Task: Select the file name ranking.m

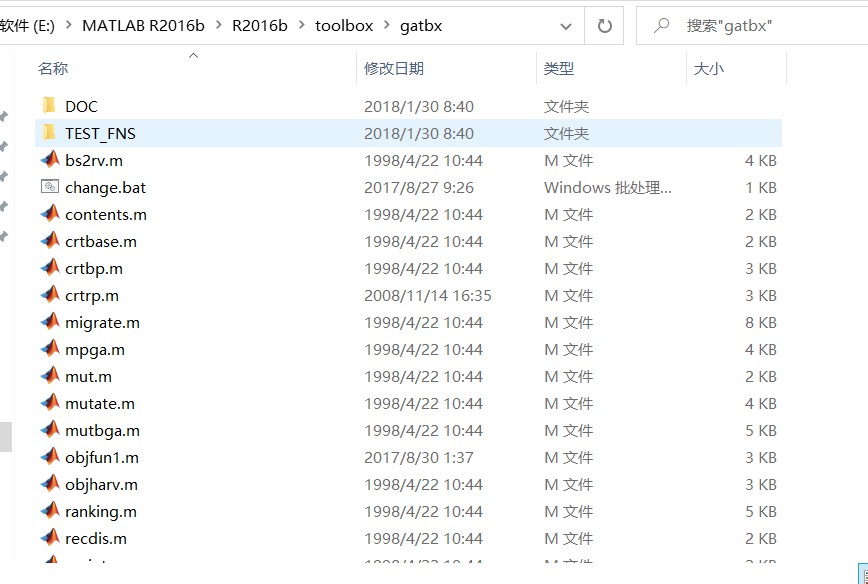Action: point(101,511)
